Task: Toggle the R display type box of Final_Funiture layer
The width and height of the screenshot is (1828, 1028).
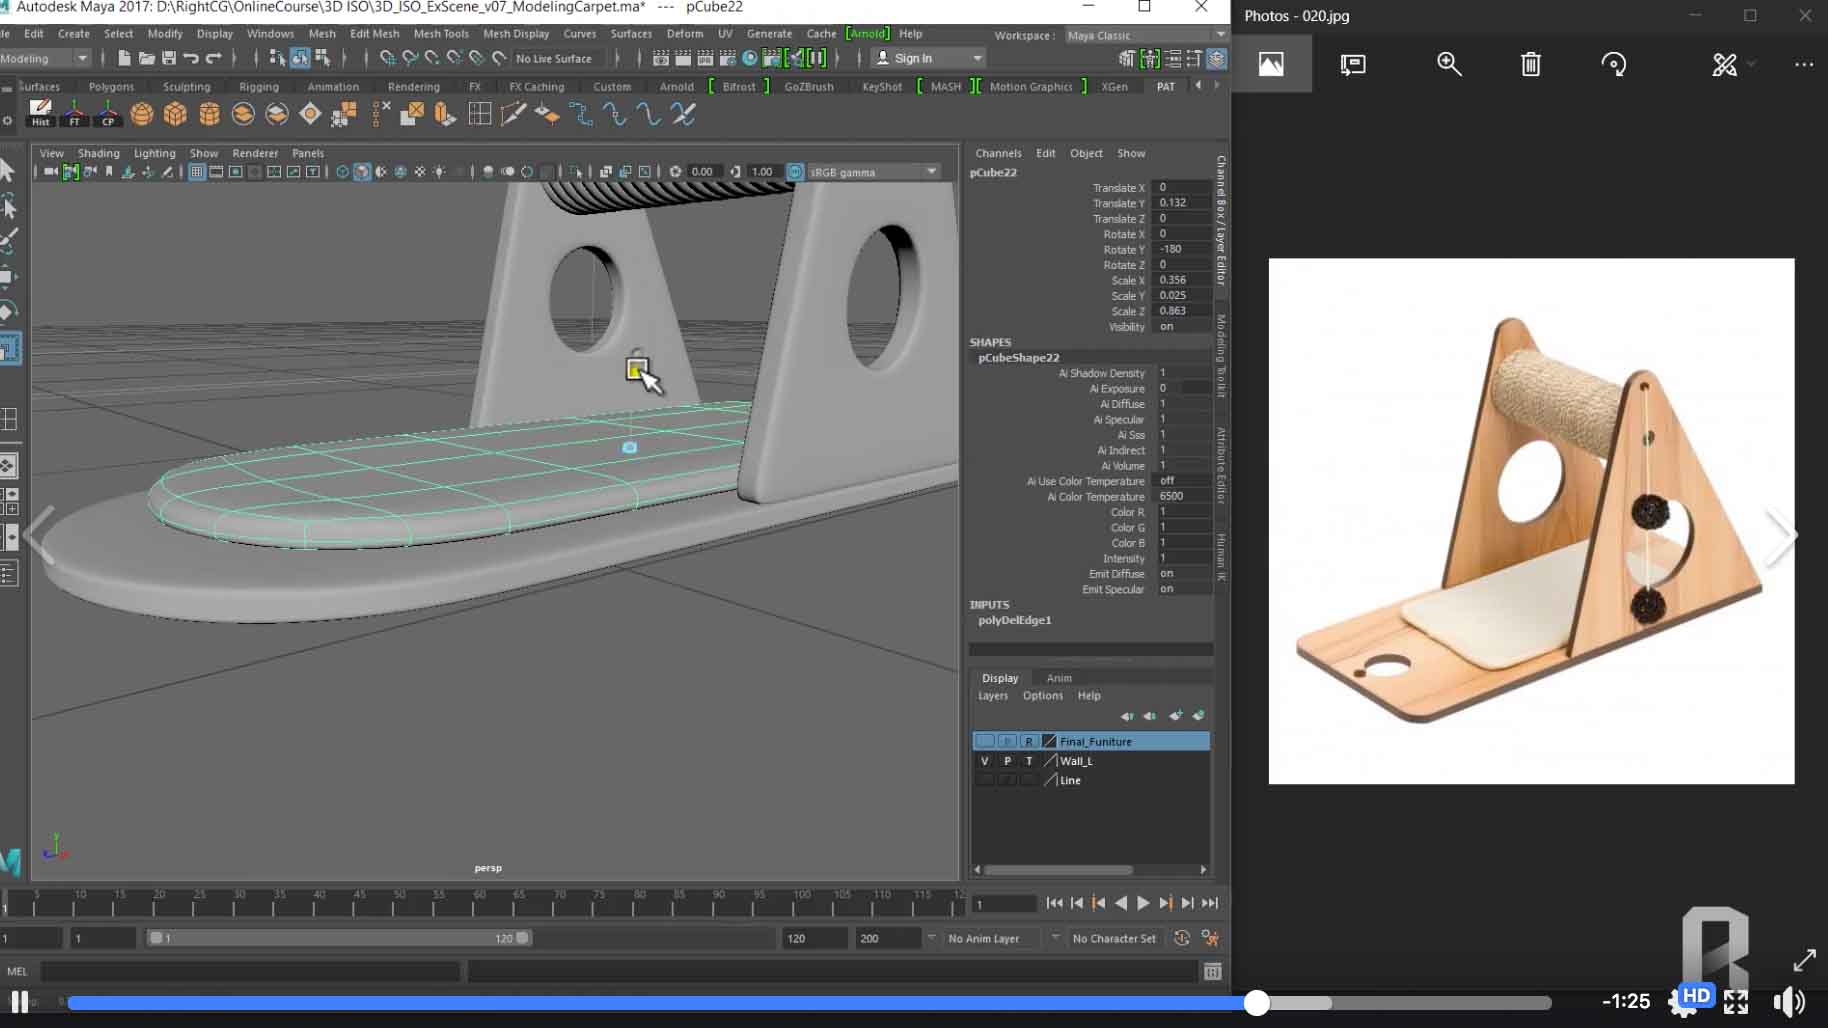Action: coord(1028,742)
